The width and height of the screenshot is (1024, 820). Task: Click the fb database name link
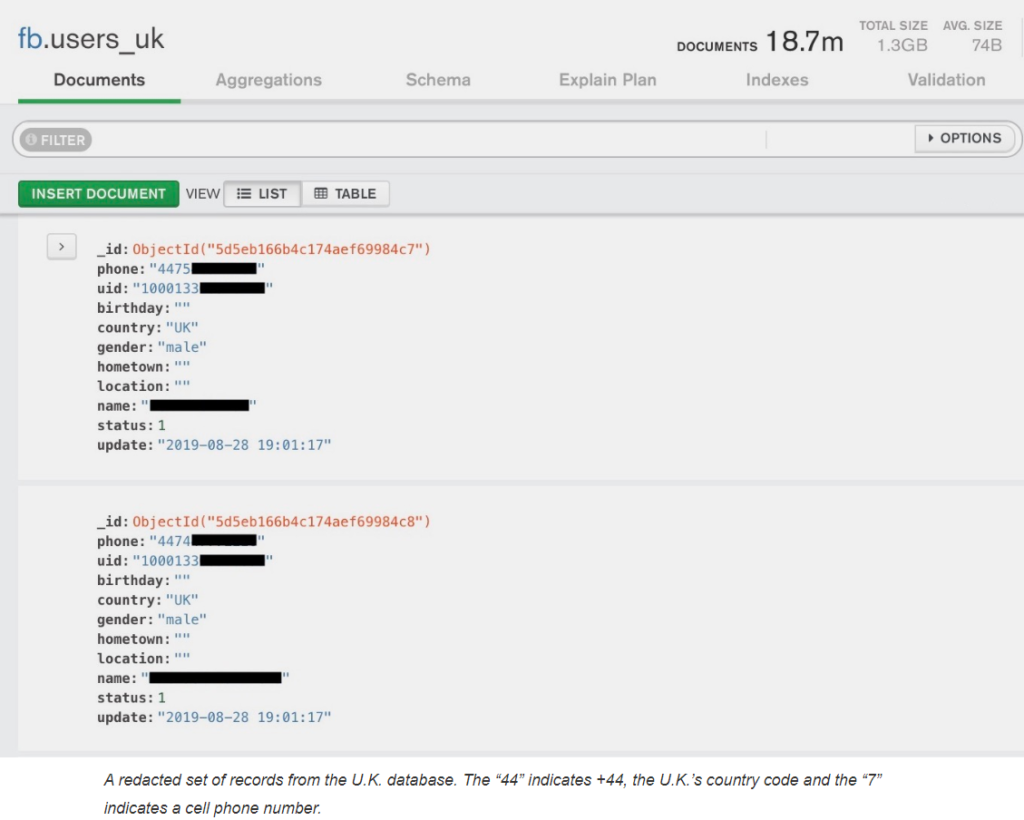(29, 39)
